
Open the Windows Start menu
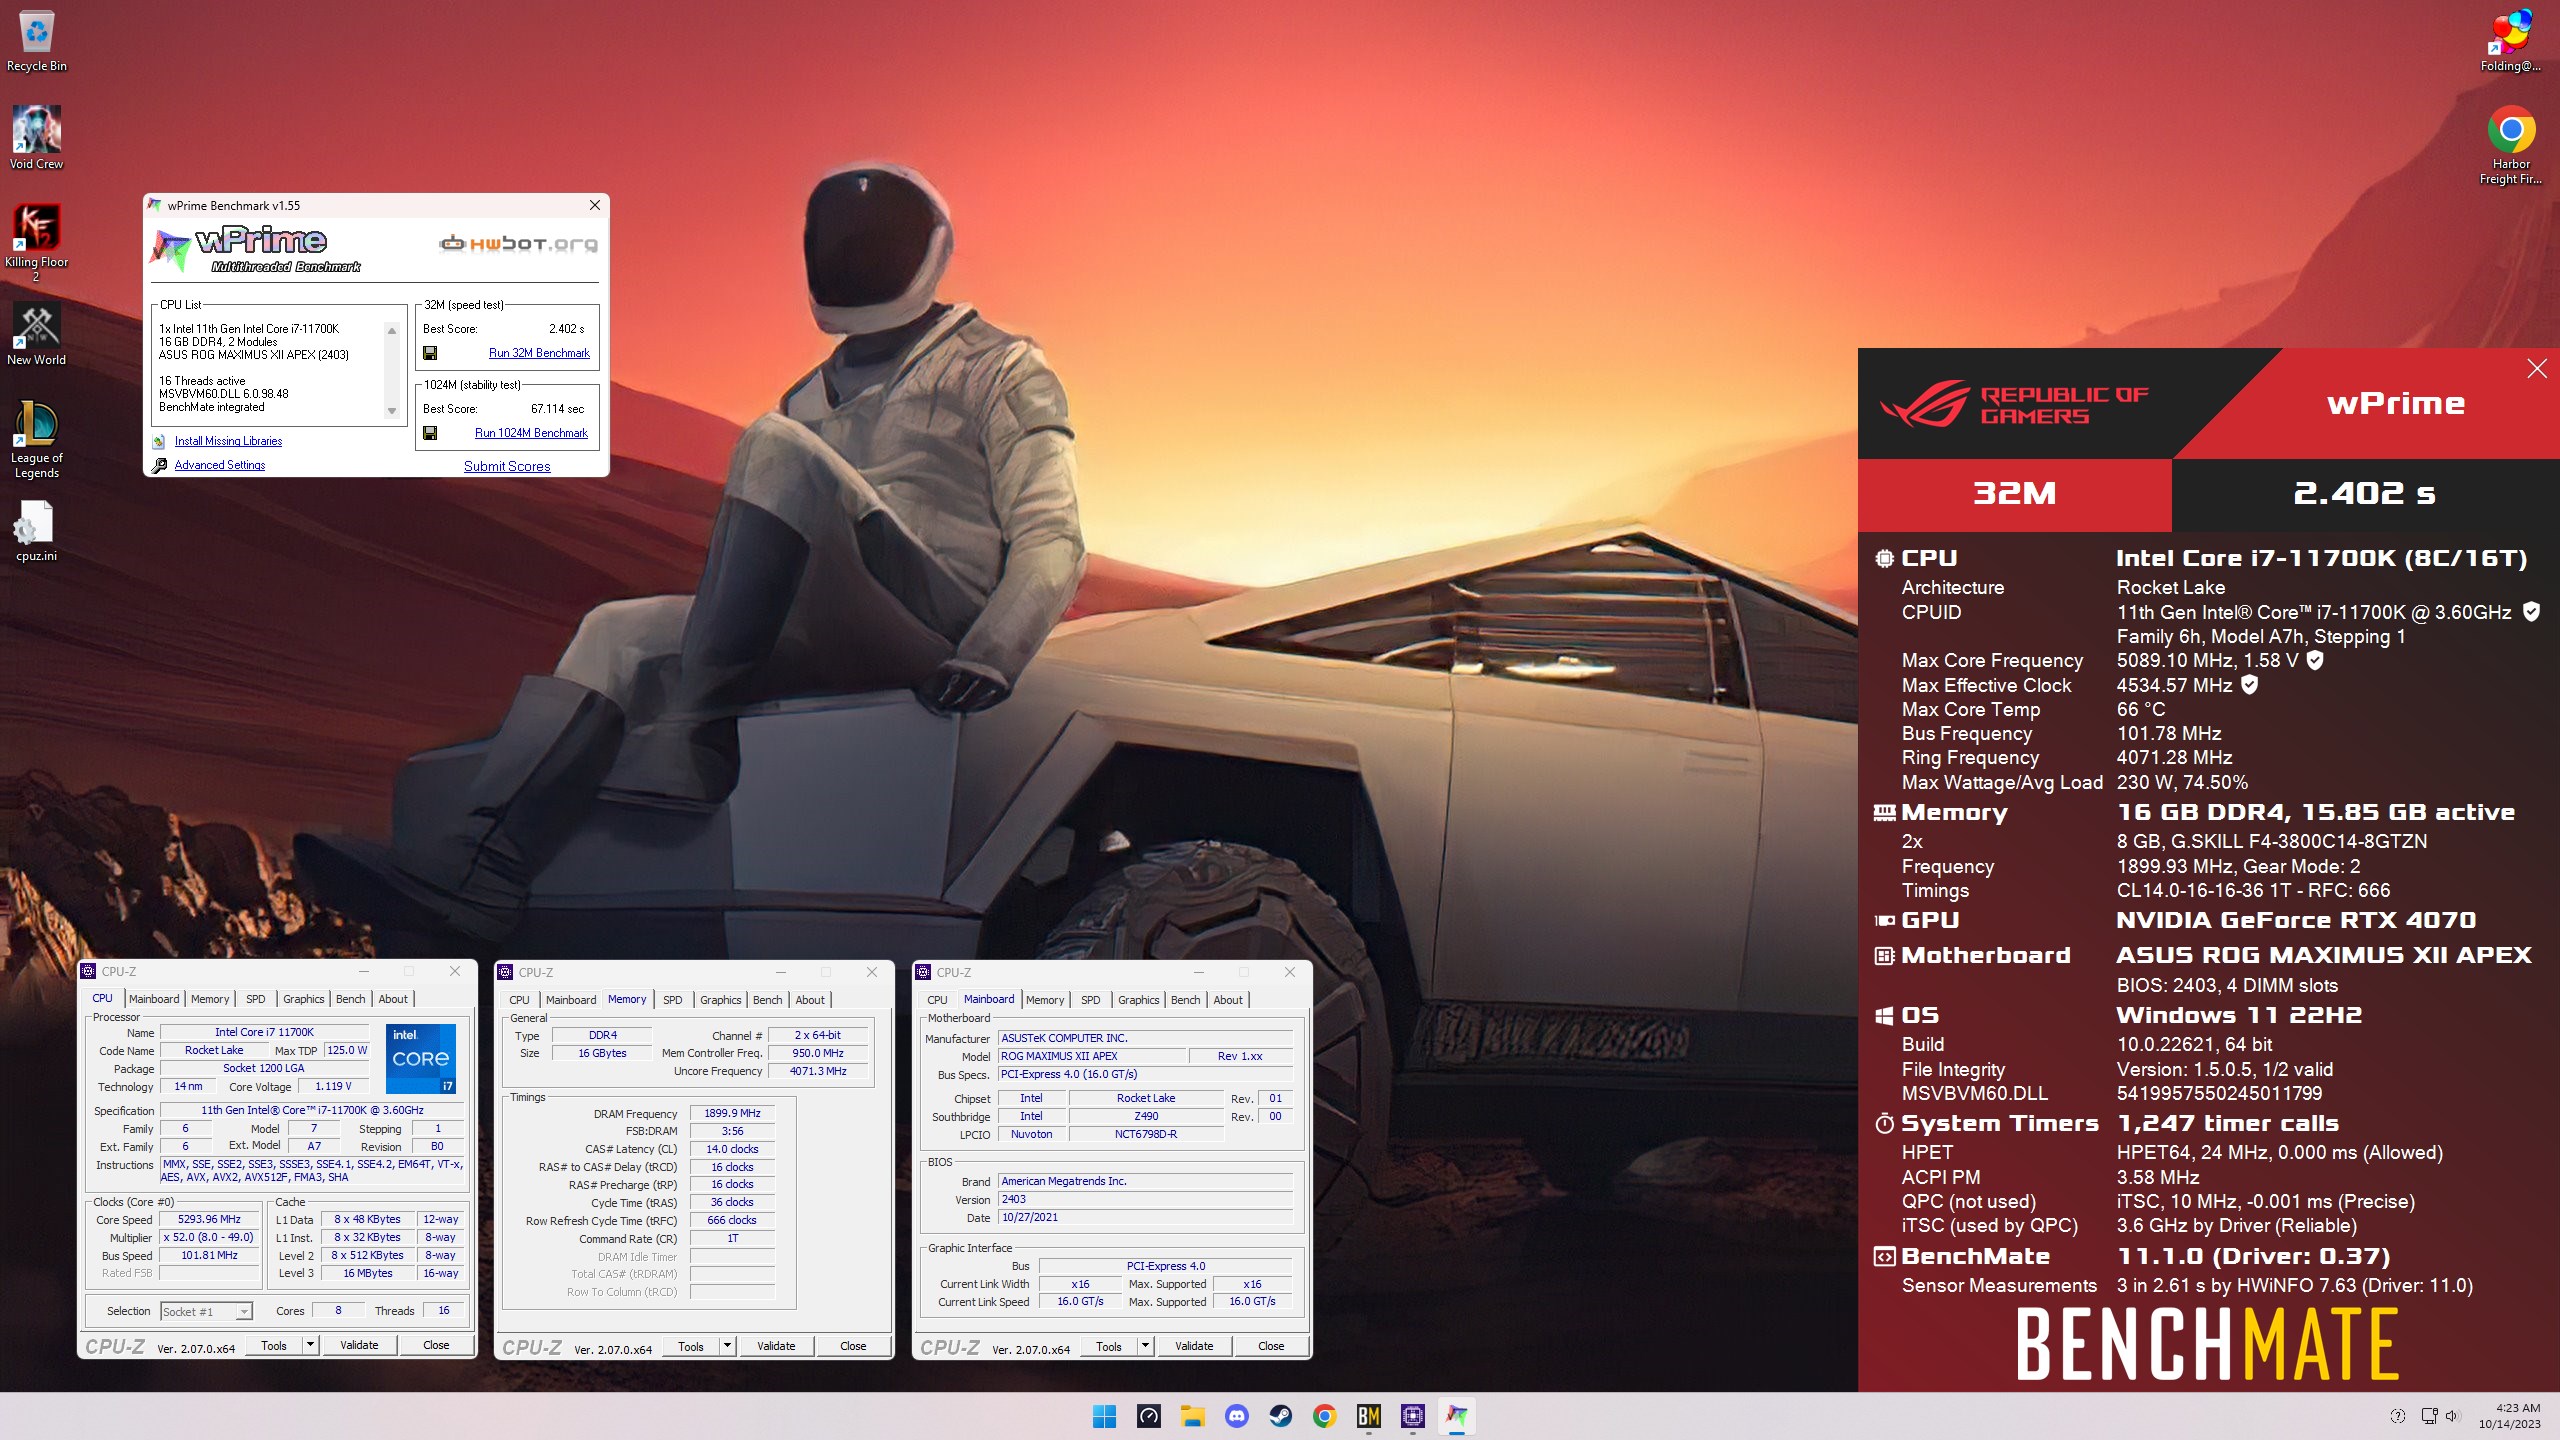pyautogui.click(x=1104, y=1416)
